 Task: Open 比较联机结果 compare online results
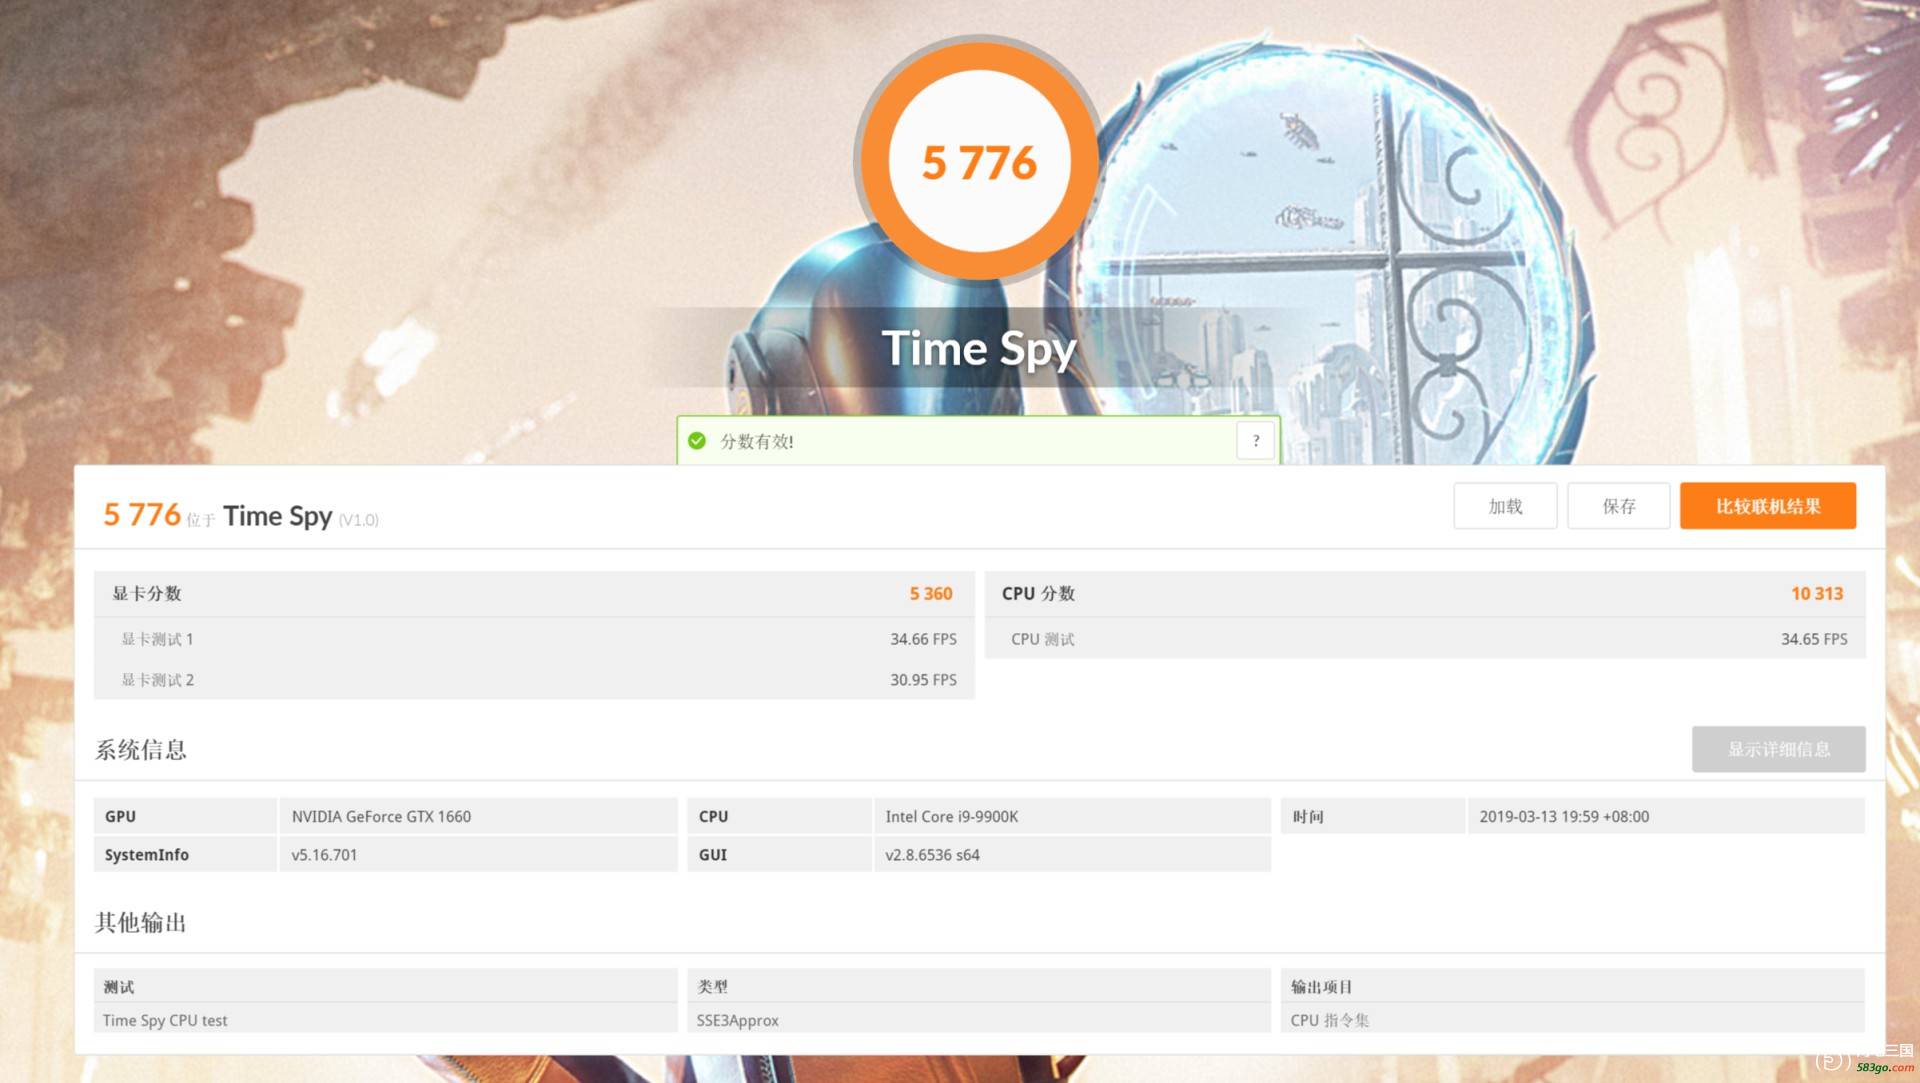tap(1768, 506)
